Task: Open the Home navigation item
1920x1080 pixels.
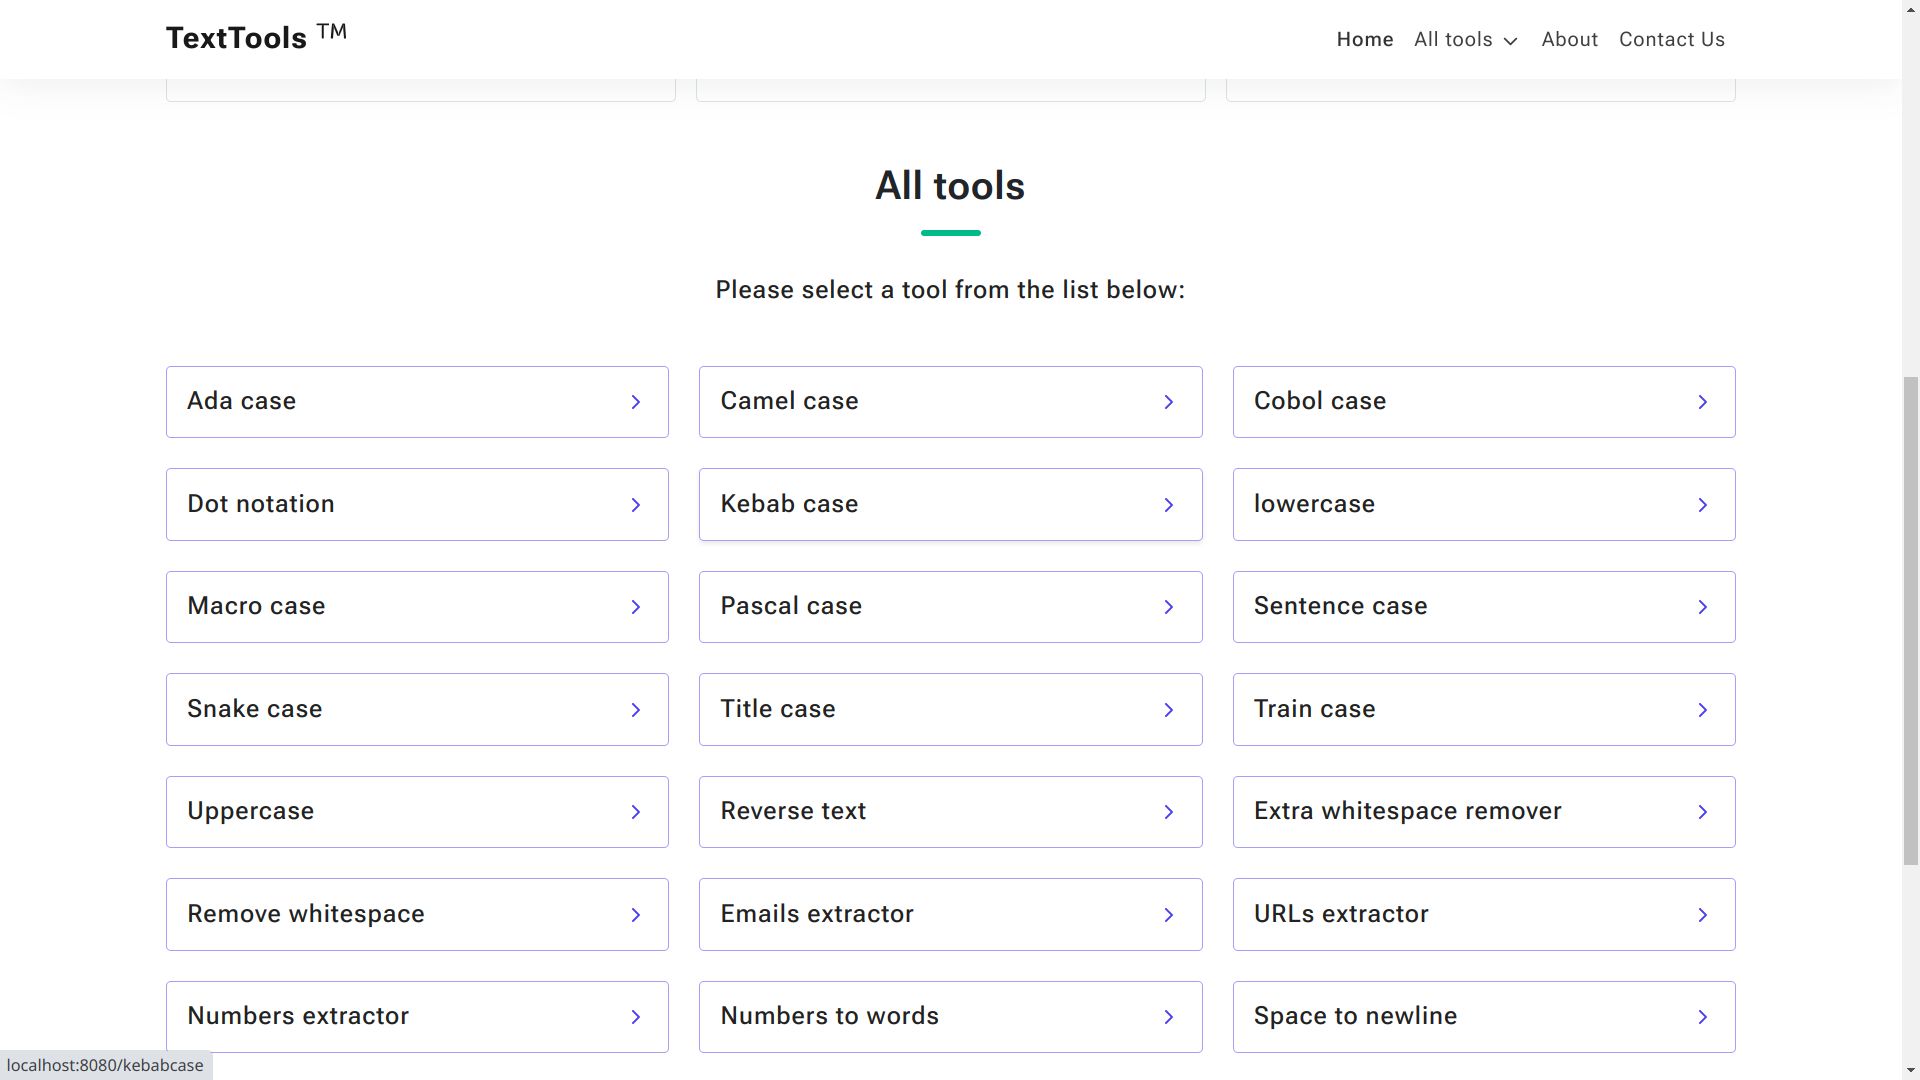Action: 1364,40
